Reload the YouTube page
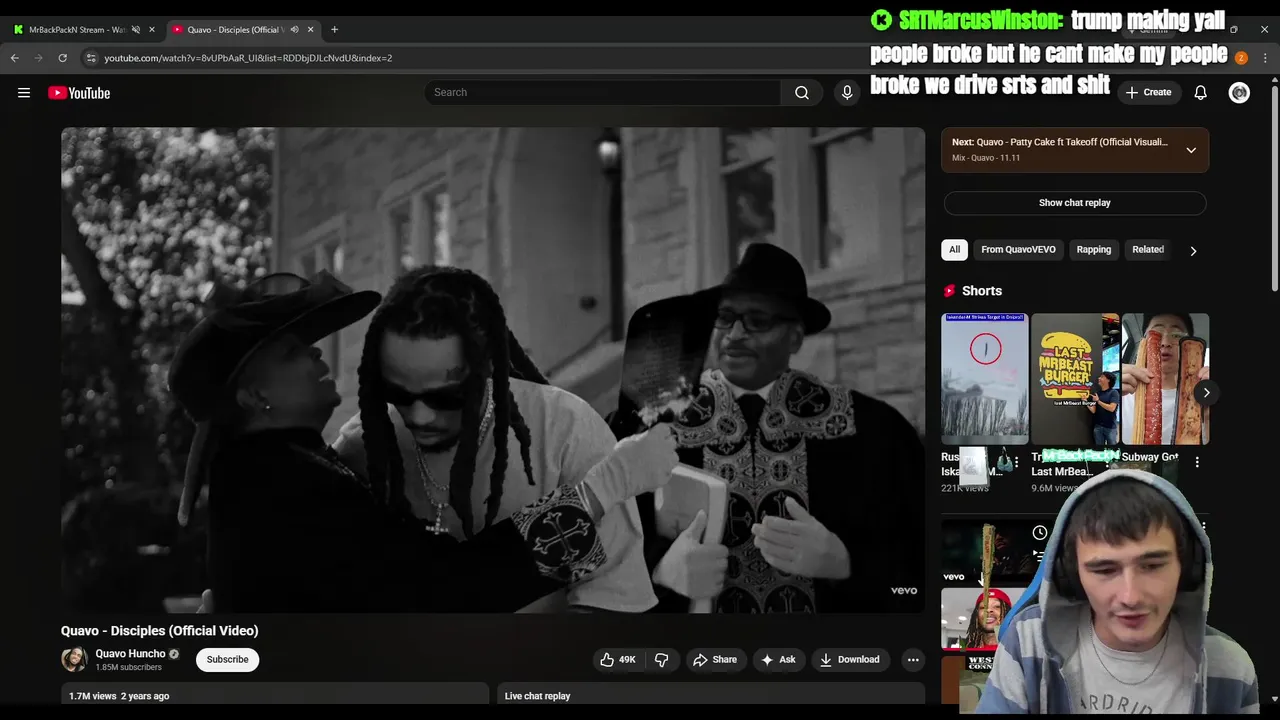 (62, 58)
